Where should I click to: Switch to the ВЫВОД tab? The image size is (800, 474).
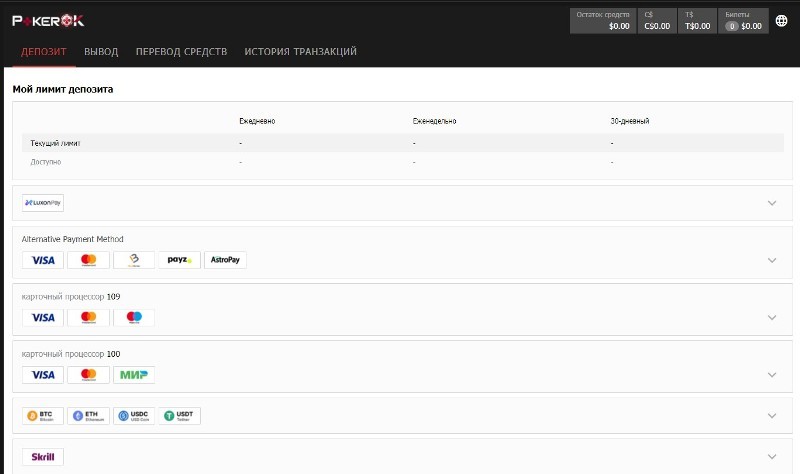click(101, 51)
